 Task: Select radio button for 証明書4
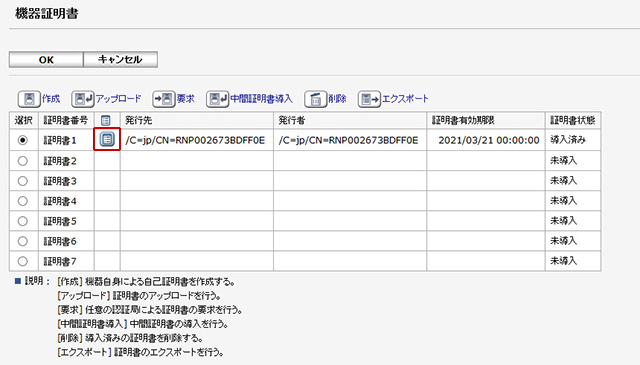point(23,201)
